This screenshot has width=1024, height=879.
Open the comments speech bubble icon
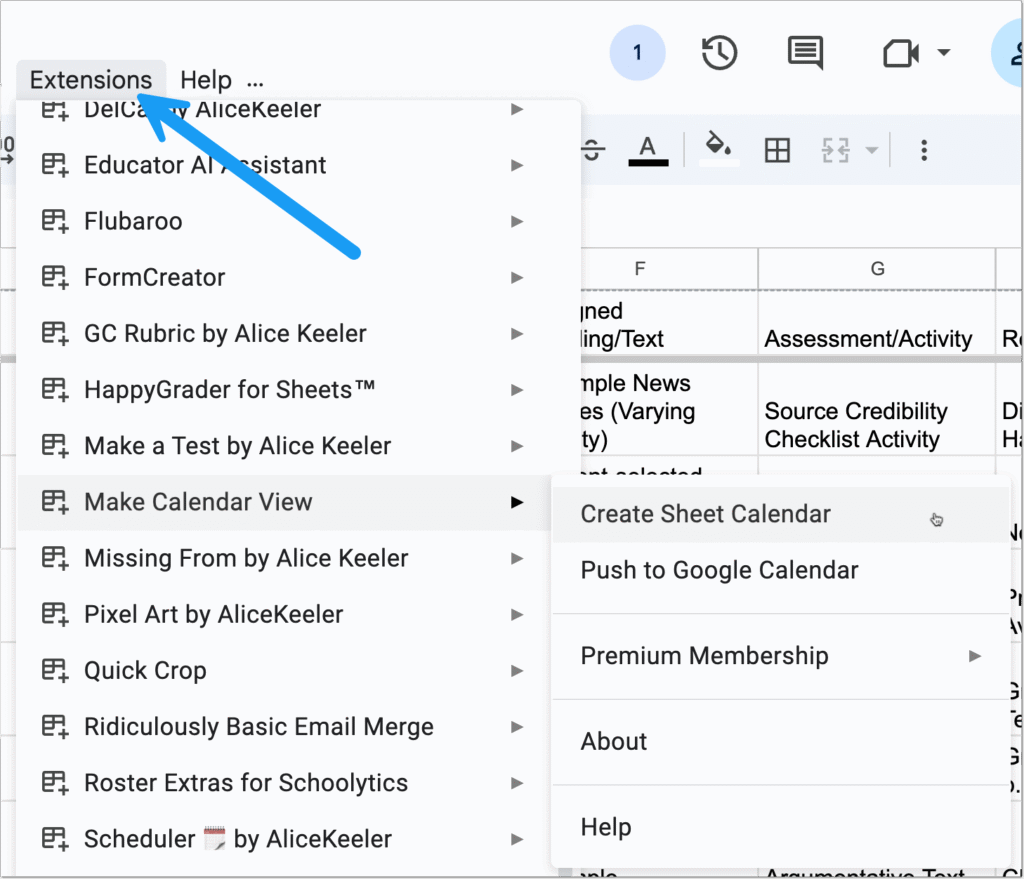pos(805,53)
